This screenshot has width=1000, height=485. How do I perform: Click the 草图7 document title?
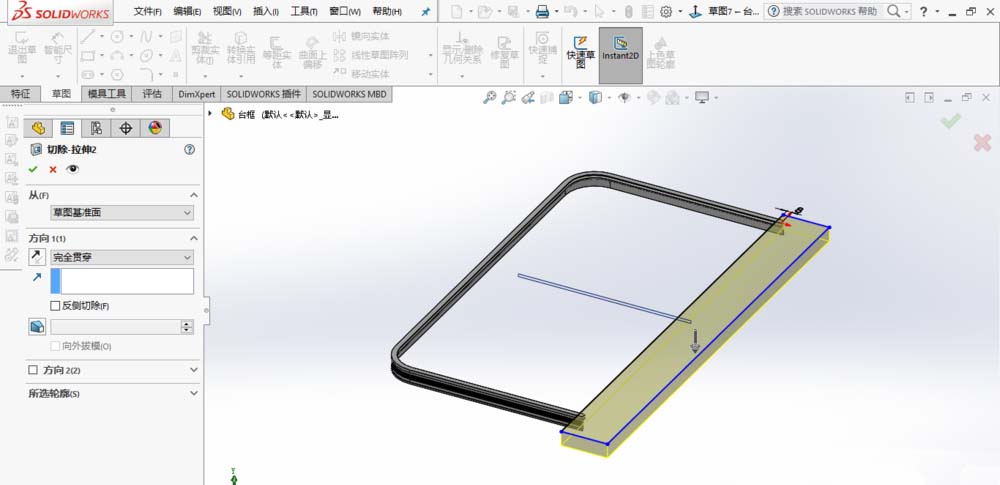pos(734,11)
